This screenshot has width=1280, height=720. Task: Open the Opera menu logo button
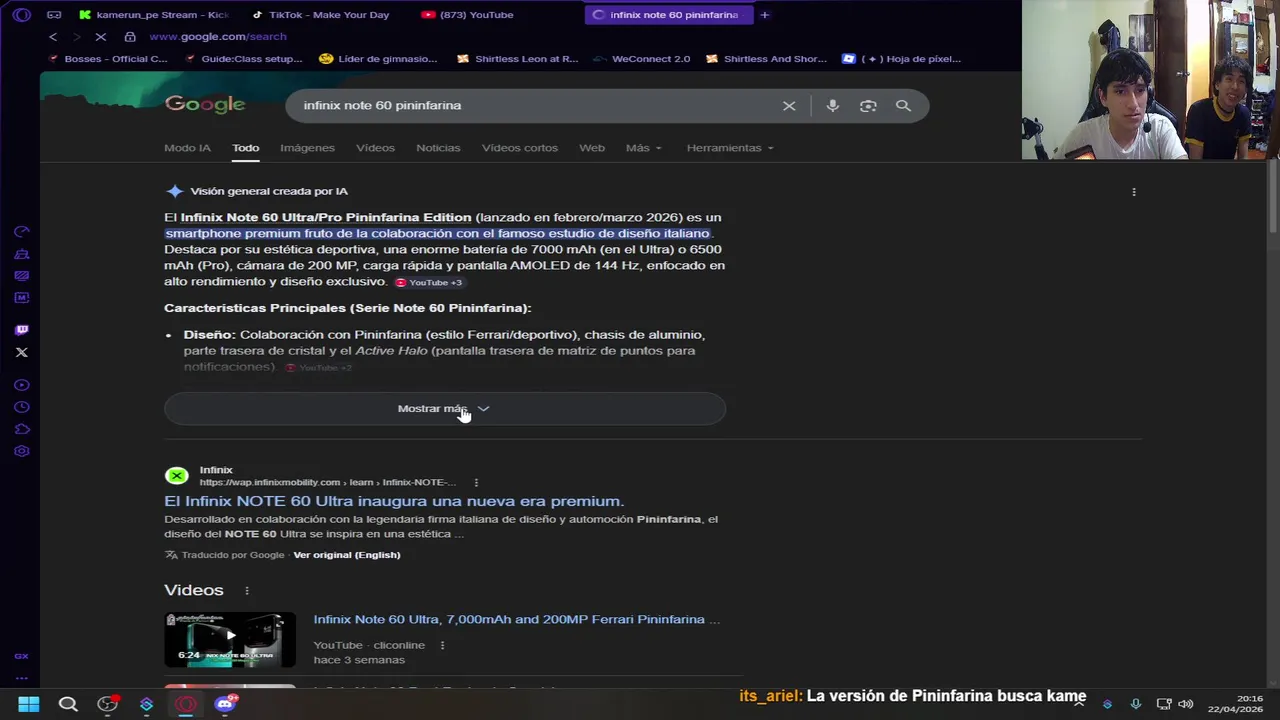pos(22,15)
